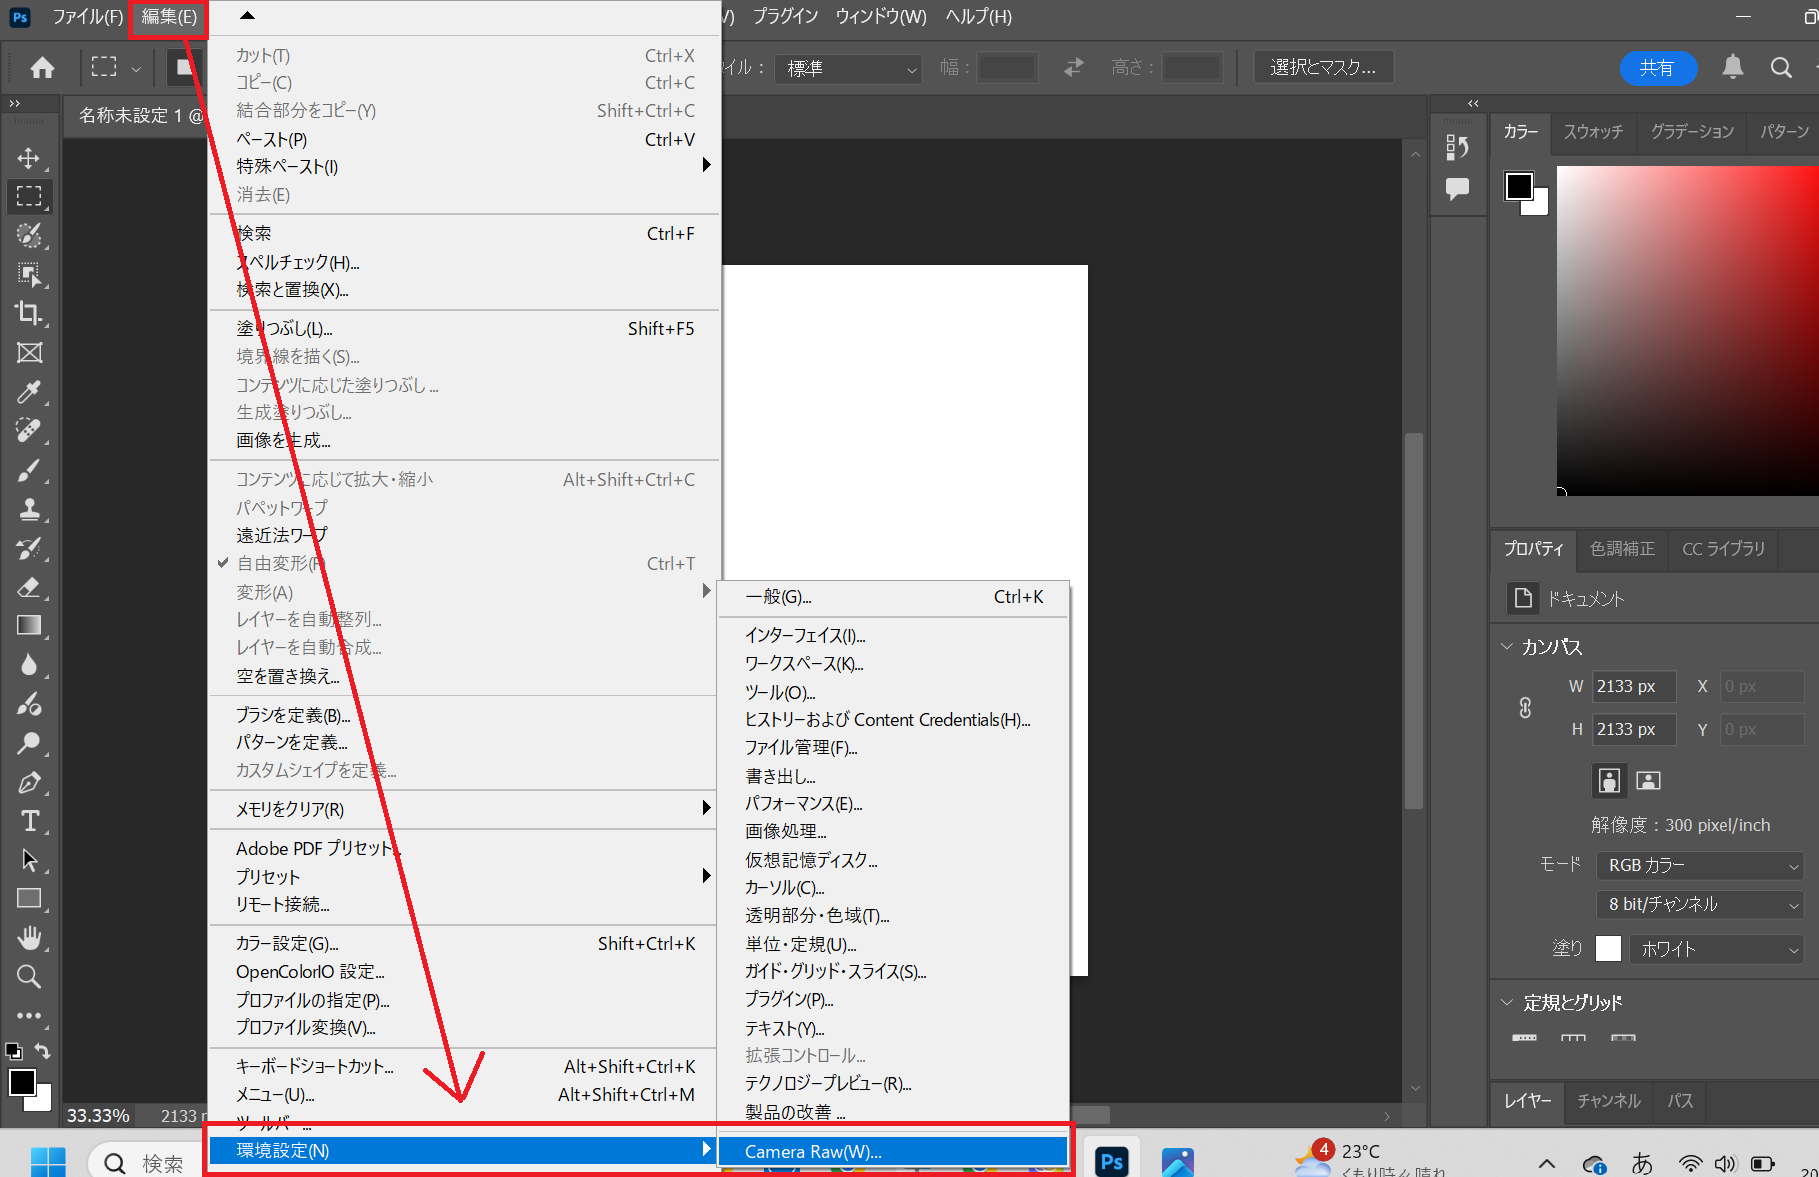Select the Zoom tool
The width and height of the screenshot is (1819, 1177).
[x=29, y=976]
